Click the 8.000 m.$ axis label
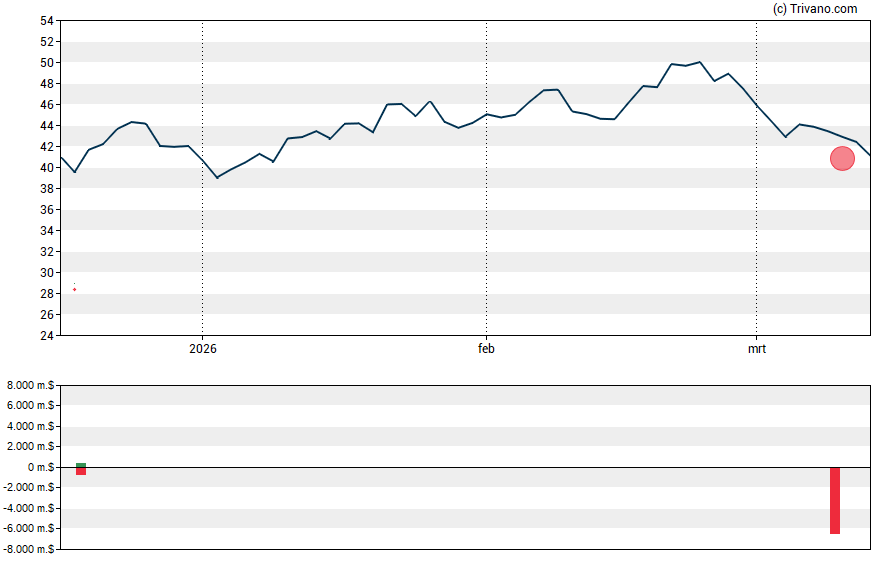Viewport: 888px width, 565px height. point(32,385)
